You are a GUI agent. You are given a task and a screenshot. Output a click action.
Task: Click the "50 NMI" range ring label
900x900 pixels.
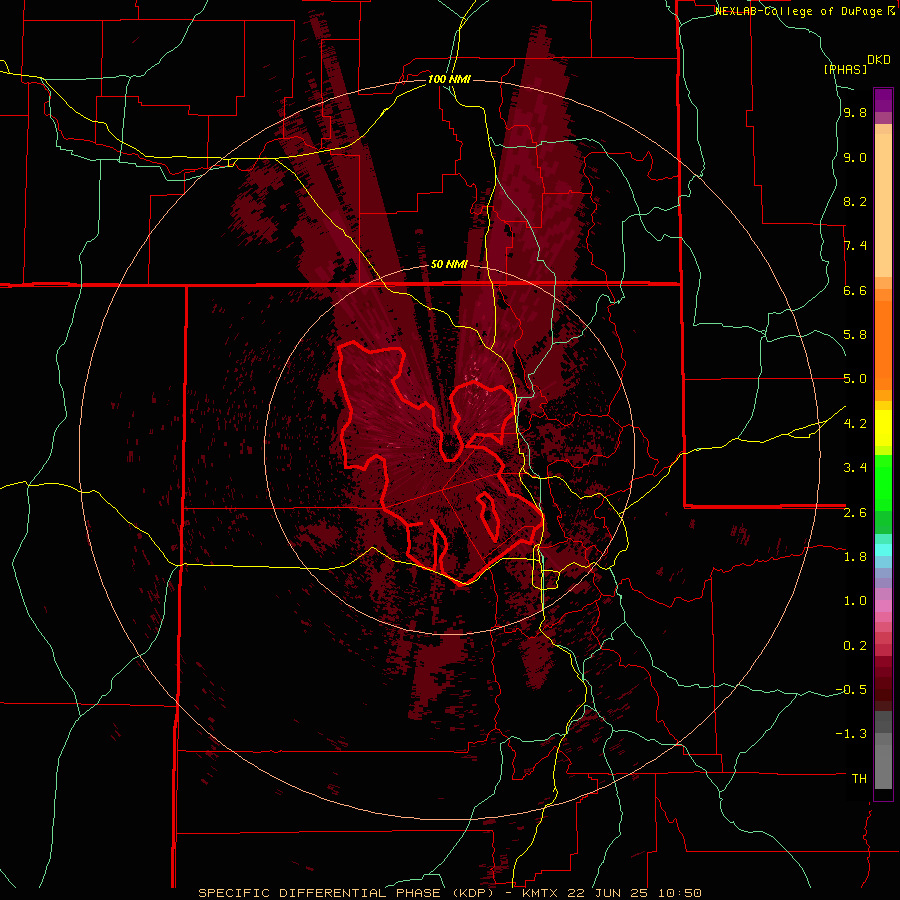click(x=449, y=265)
